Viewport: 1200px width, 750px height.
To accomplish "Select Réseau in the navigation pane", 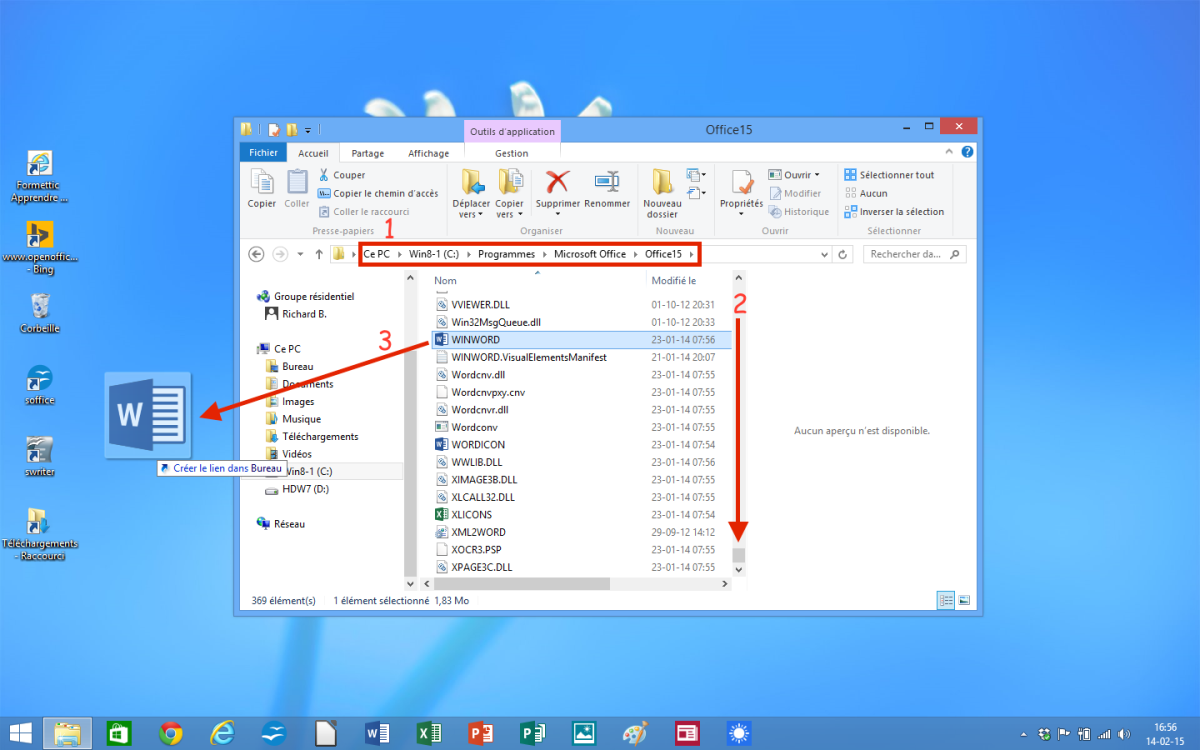I will tap(281, 524).
